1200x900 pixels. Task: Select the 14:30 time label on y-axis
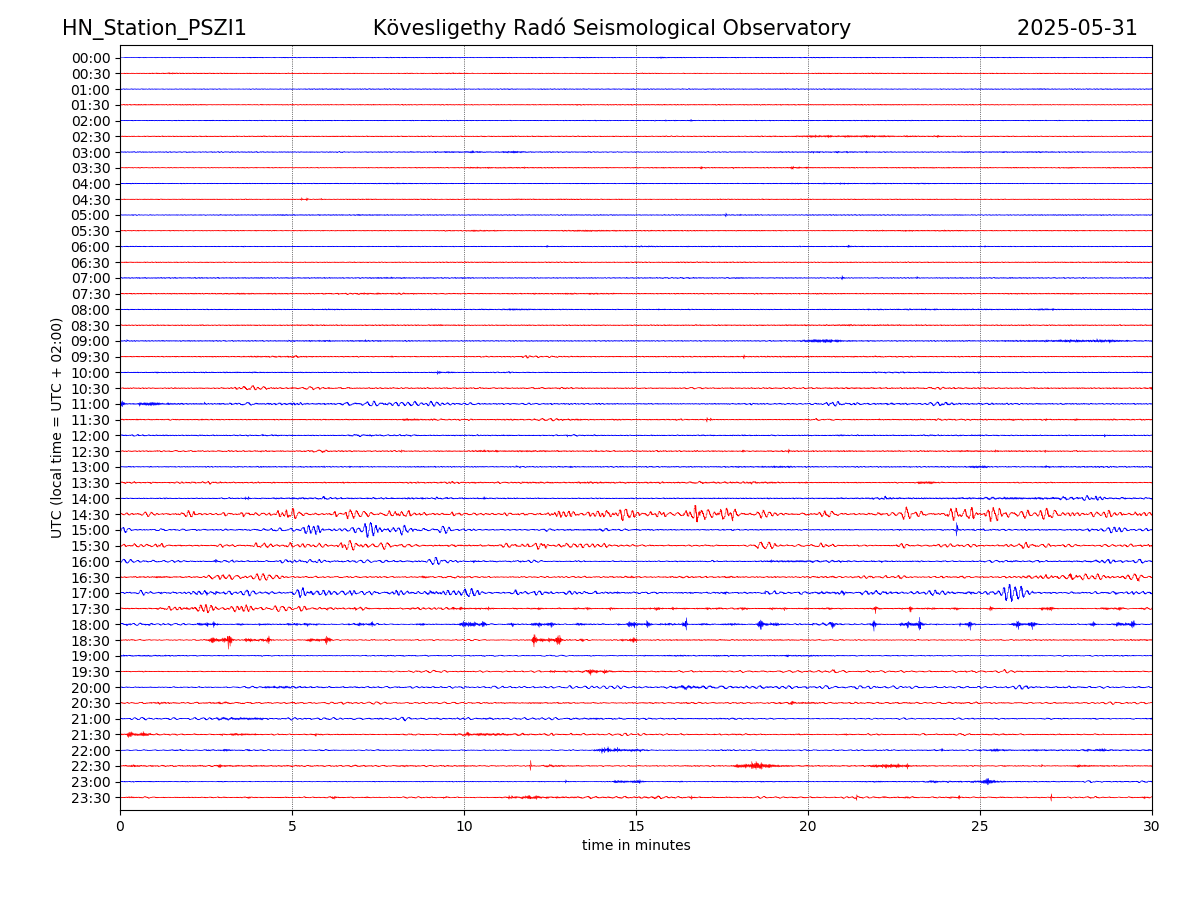pyautogui.click(x=90, y=515)
